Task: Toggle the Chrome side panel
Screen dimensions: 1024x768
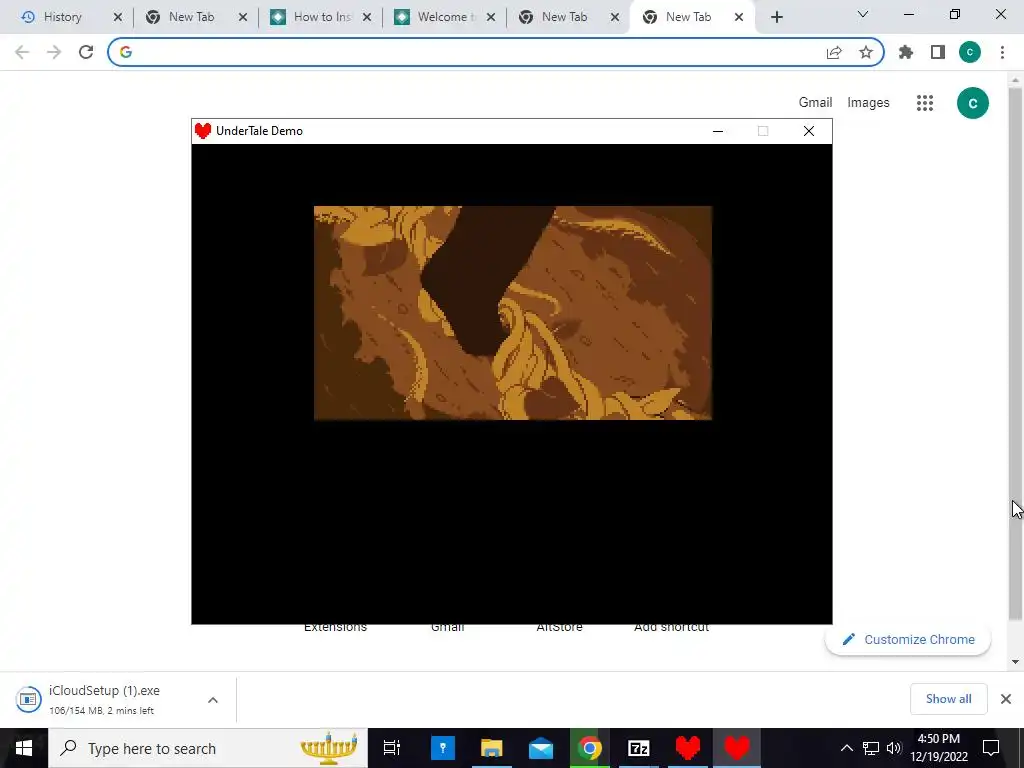Action: coord(938,52)
